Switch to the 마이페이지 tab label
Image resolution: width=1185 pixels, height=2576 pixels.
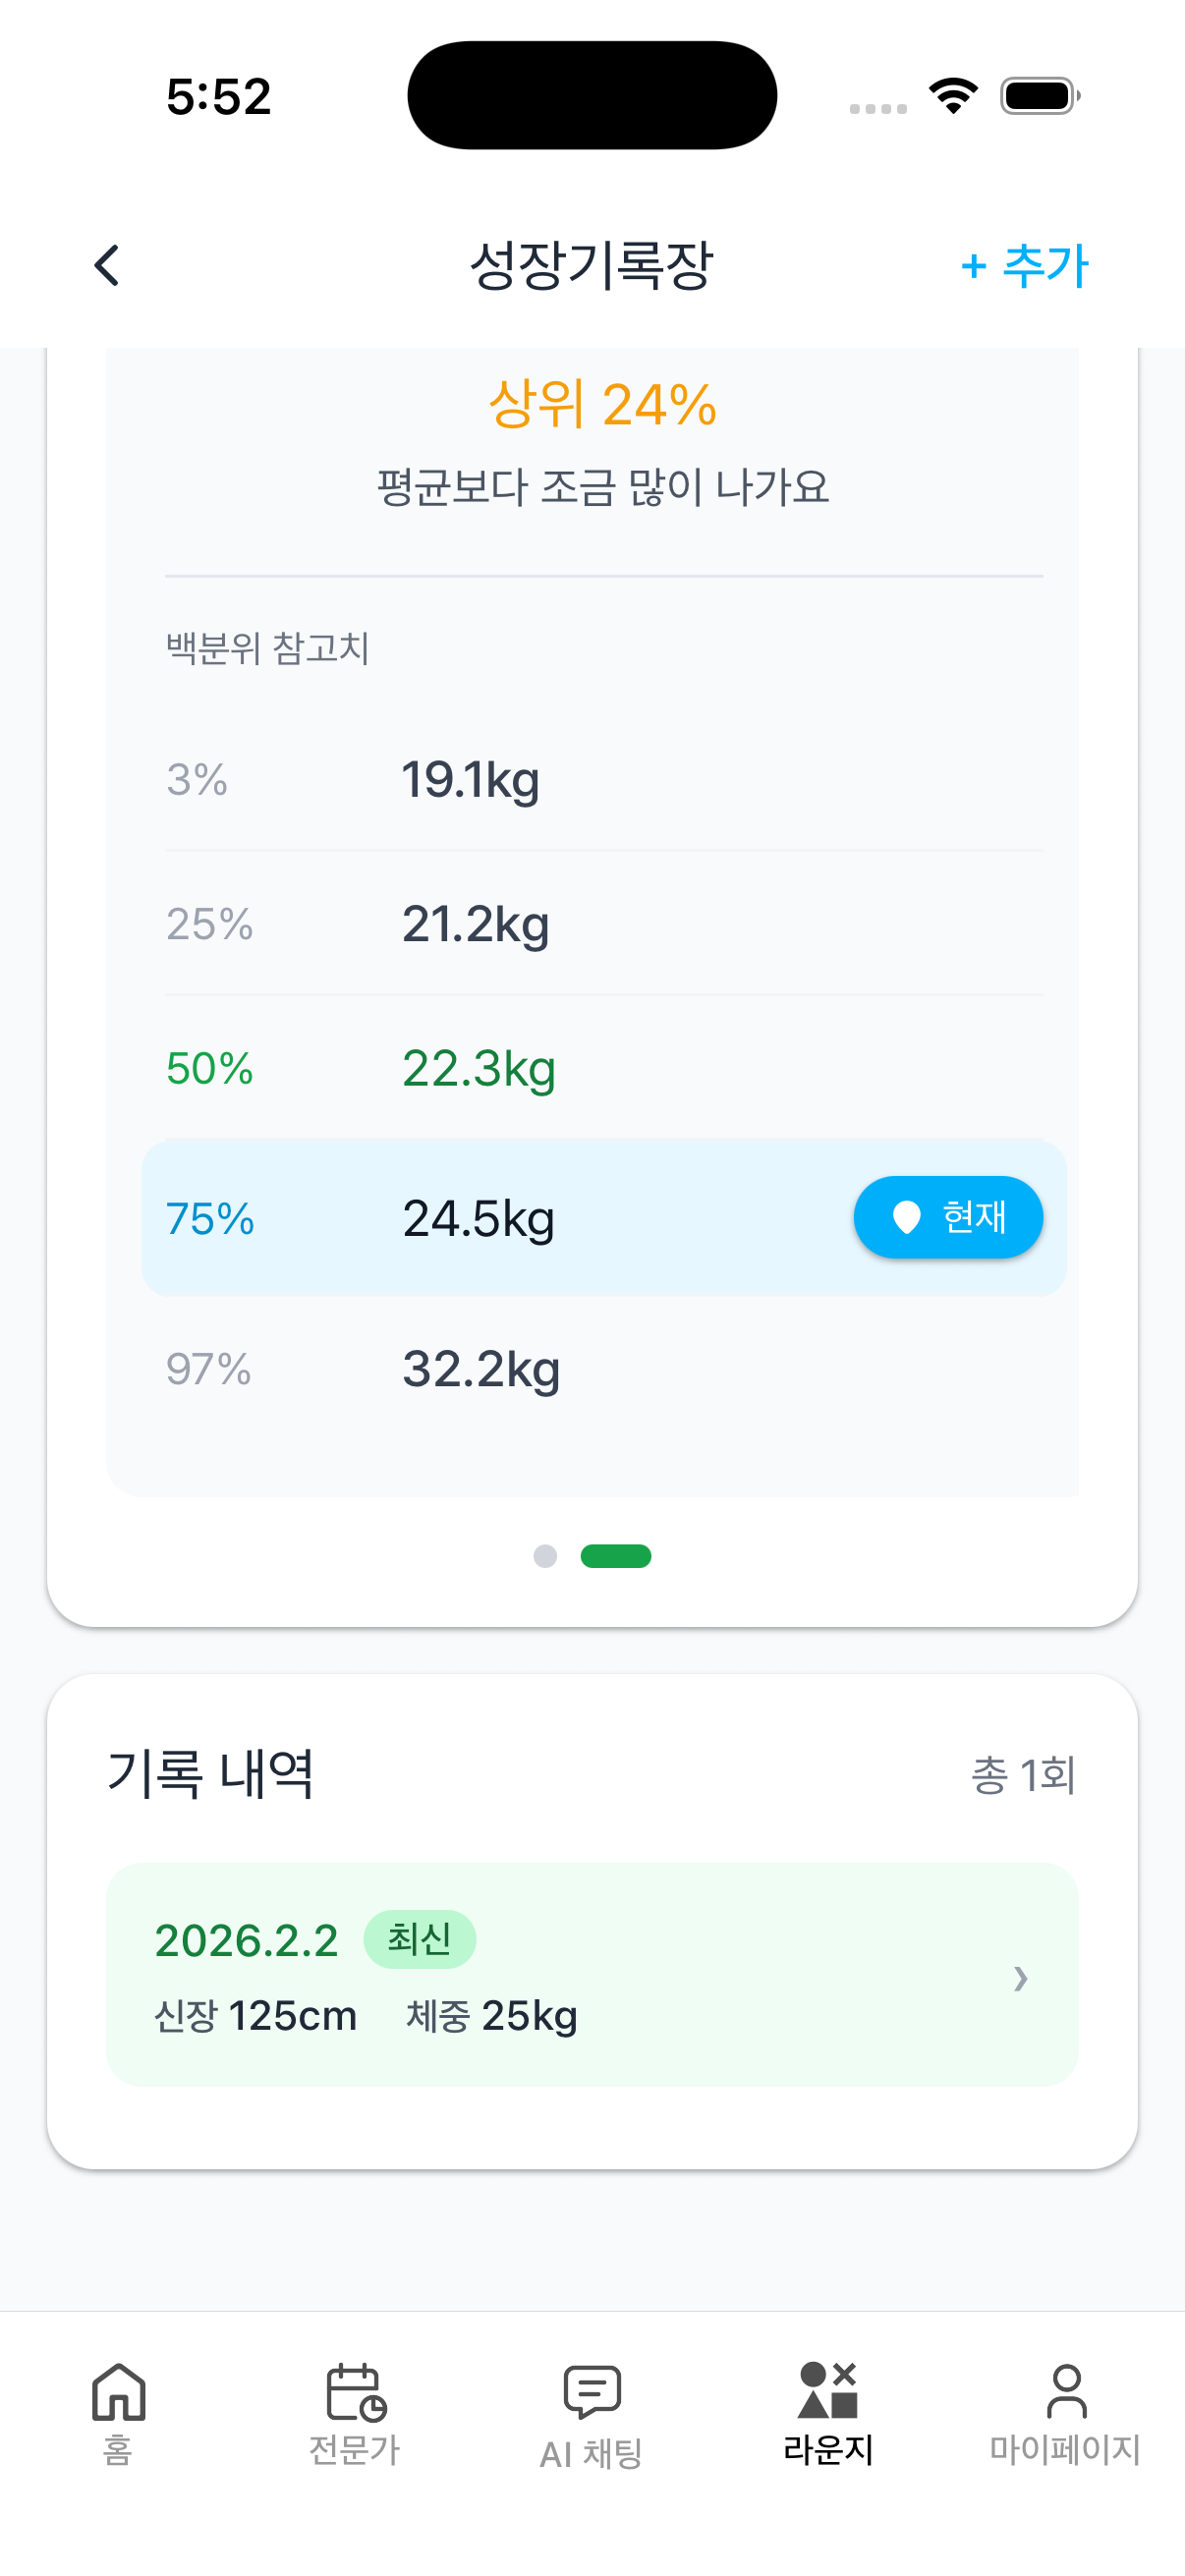point(1065,2449)
